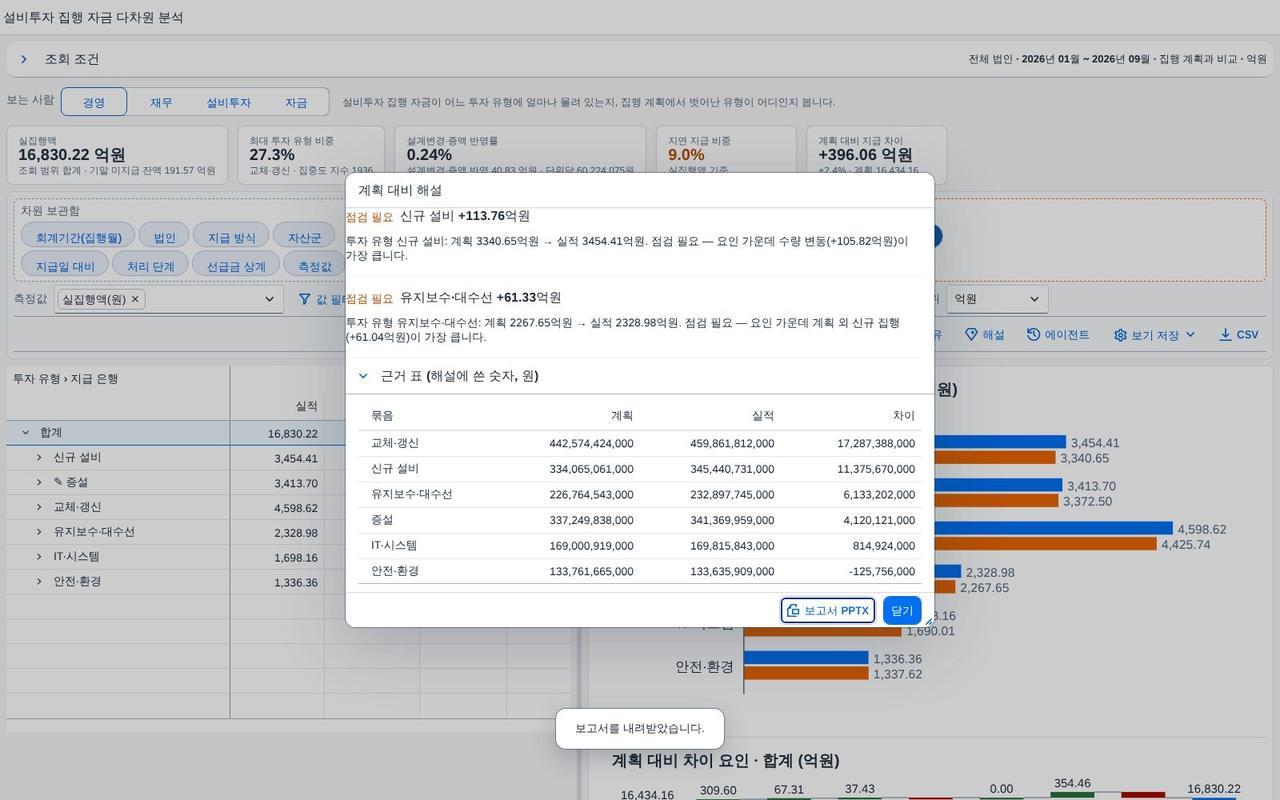Switch to the 재무 viewer tab
This screenshot has width=1280, height=800.
(x=161, y=102)
